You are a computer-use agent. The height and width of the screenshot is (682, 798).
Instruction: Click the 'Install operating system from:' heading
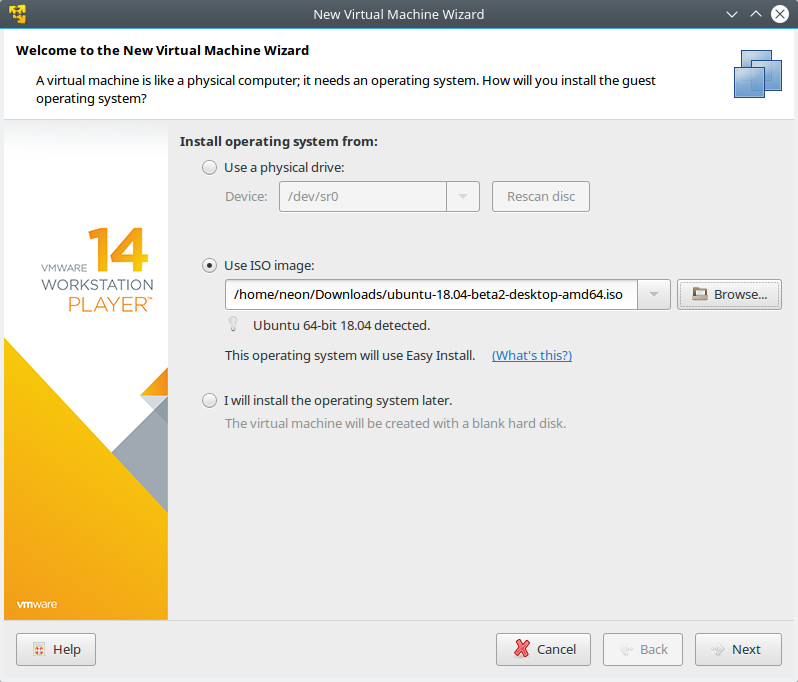(x=279, y=141)
